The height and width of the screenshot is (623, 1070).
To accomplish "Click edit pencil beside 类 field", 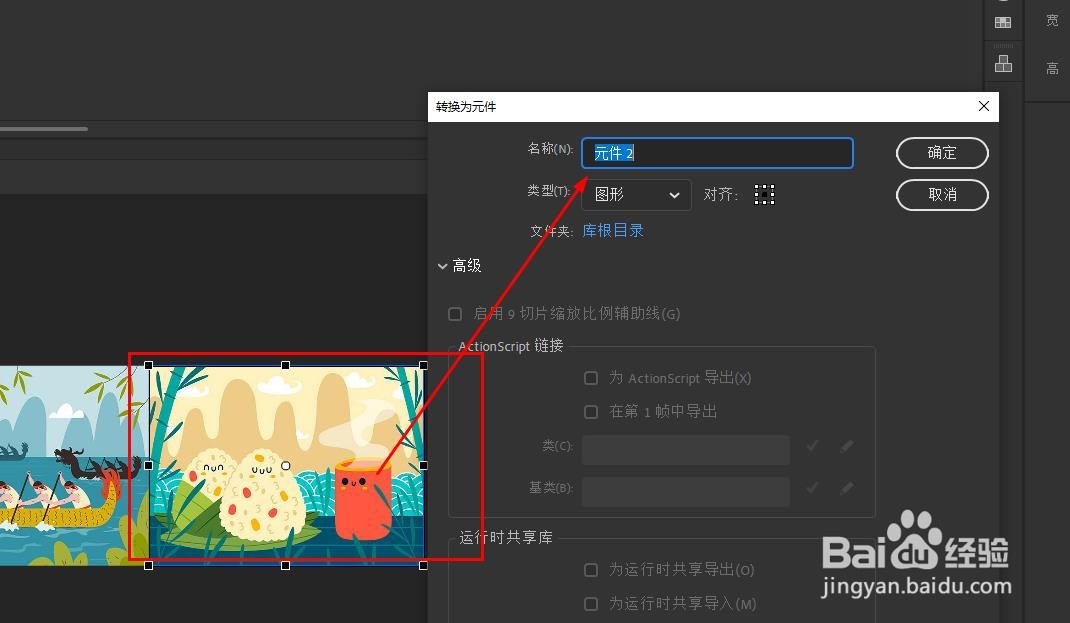I will (846, 446).
